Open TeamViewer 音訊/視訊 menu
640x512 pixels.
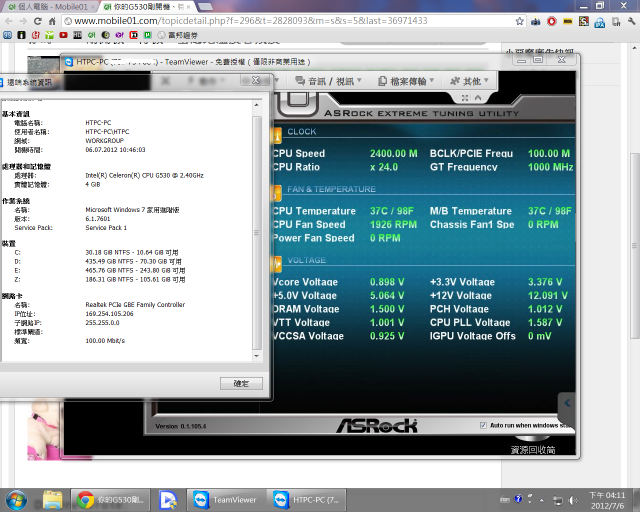329,81
